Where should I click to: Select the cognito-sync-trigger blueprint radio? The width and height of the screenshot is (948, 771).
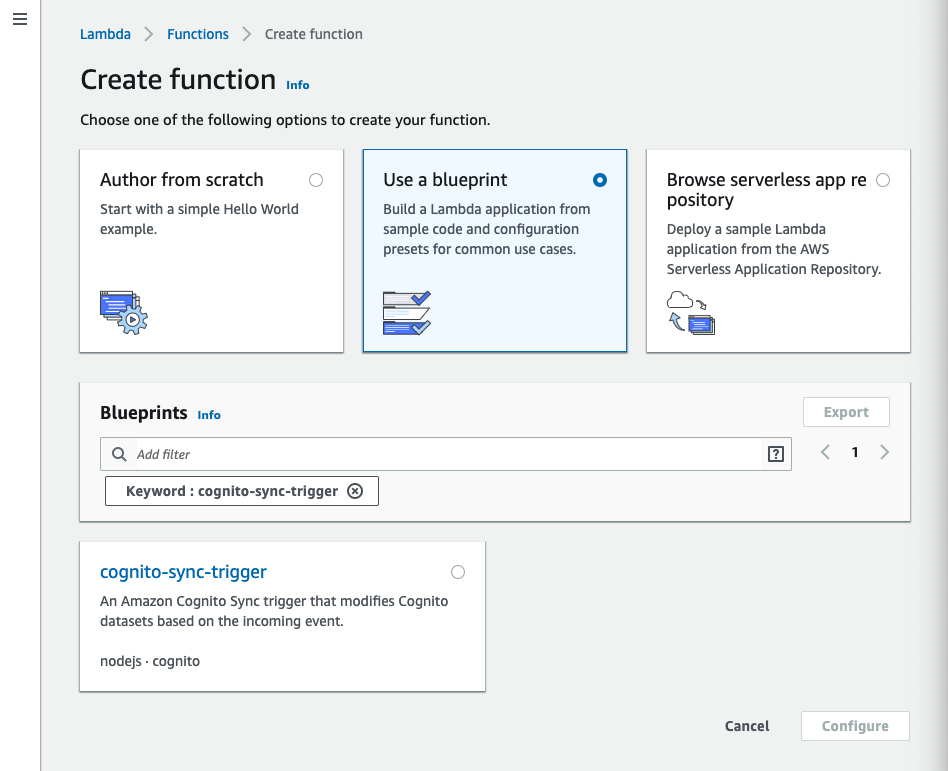click(458, 572)
